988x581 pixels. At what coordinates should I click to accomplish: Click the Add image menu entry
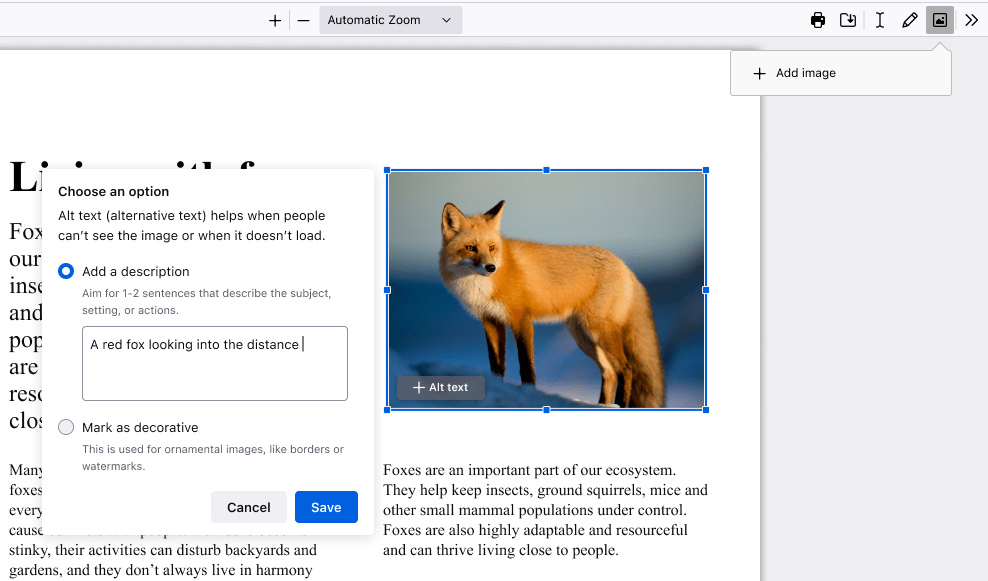794,73
